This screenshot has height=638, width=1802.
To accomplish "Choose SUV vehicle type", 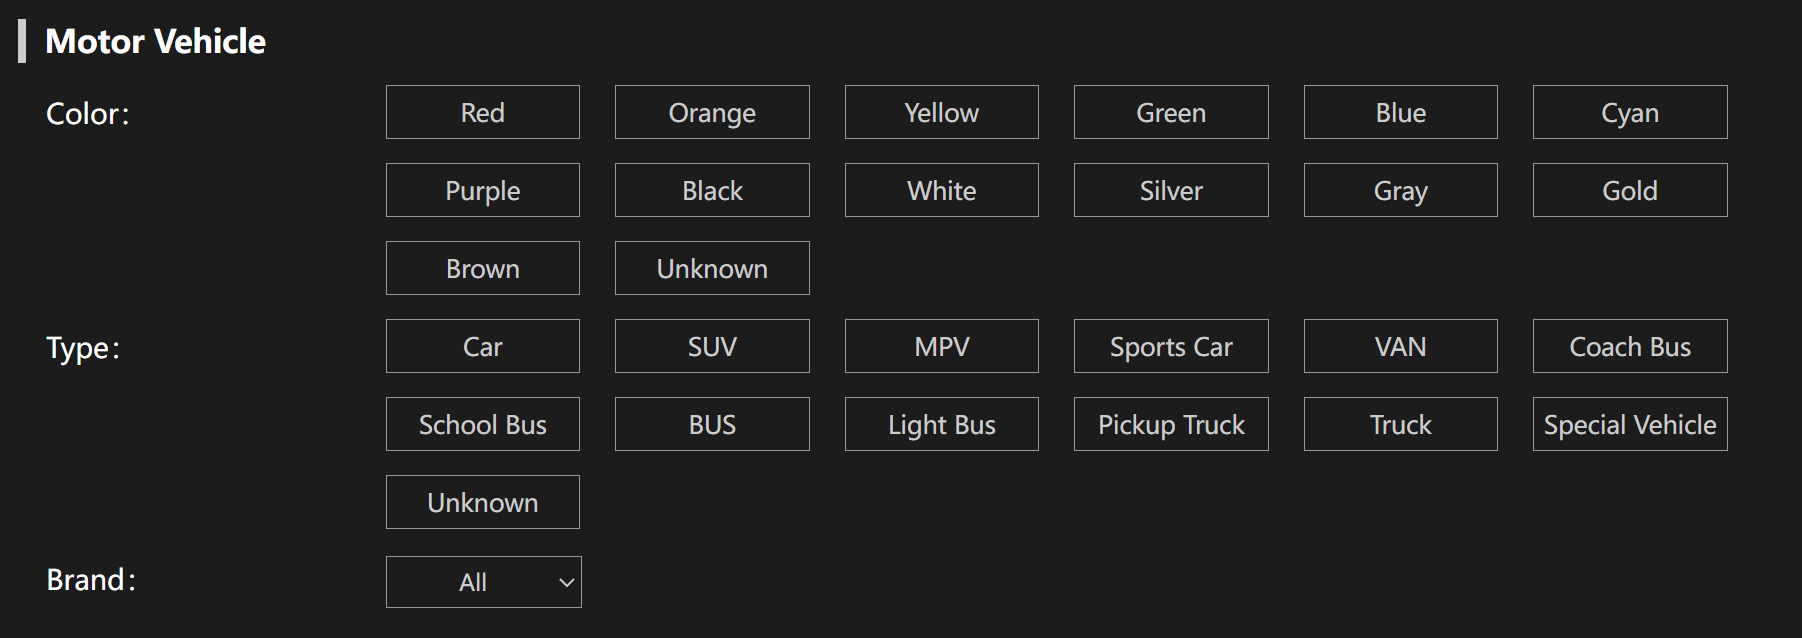I will tap(712, 346).
